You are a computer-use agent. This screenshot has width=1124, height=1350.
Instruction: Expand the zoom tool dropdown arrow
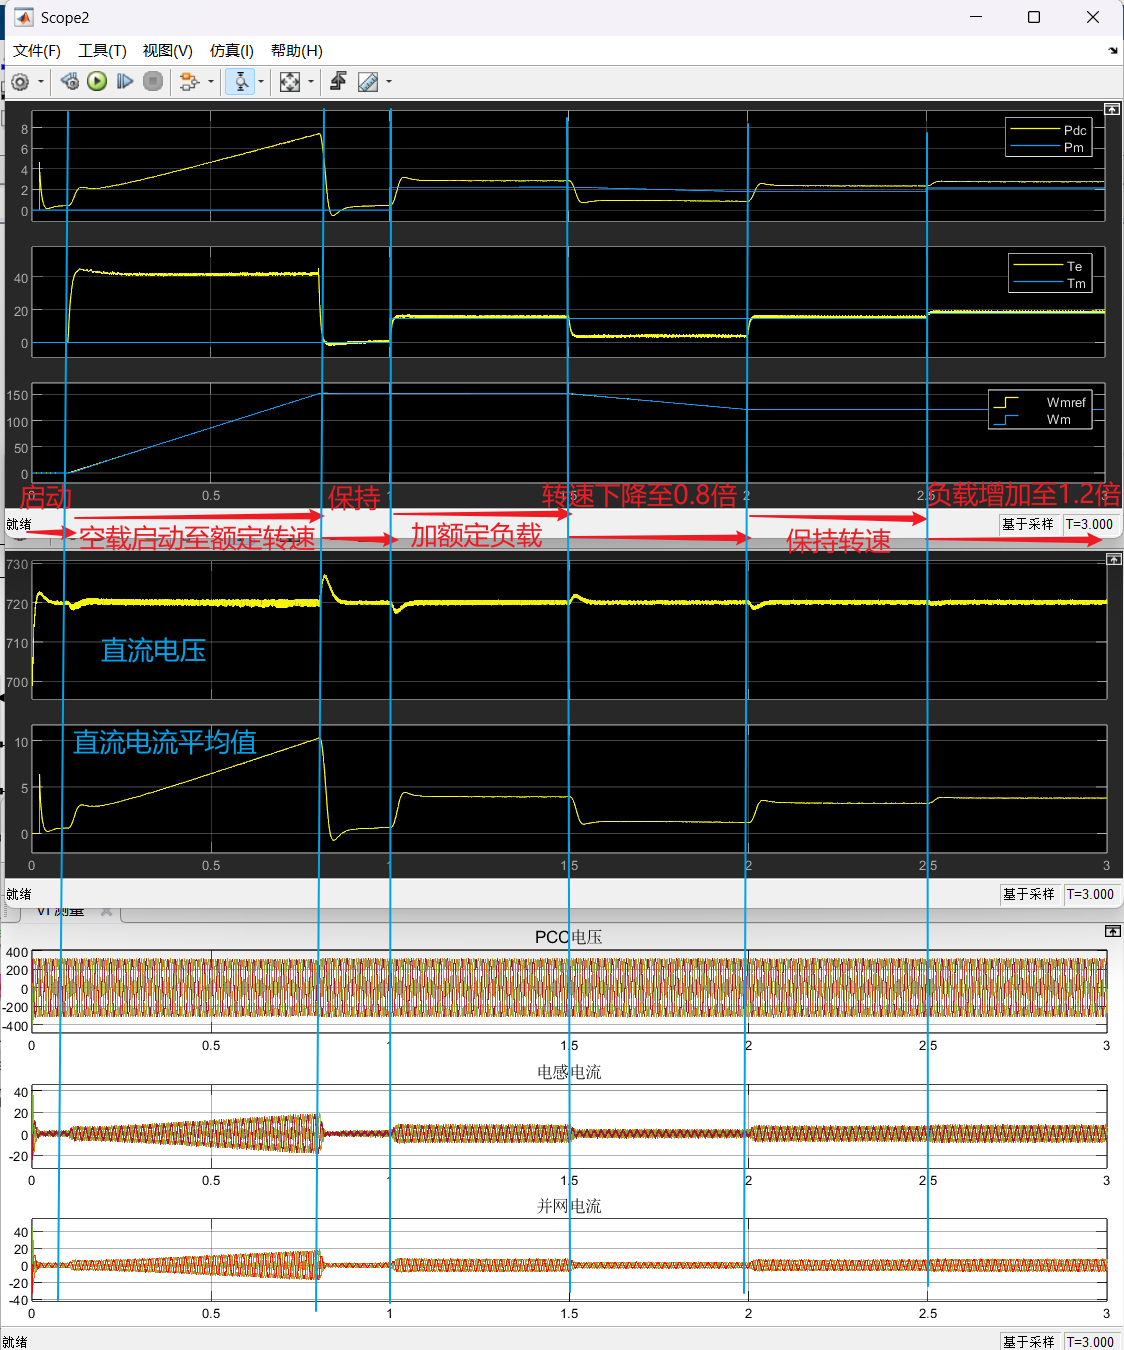tap(261, 82)
